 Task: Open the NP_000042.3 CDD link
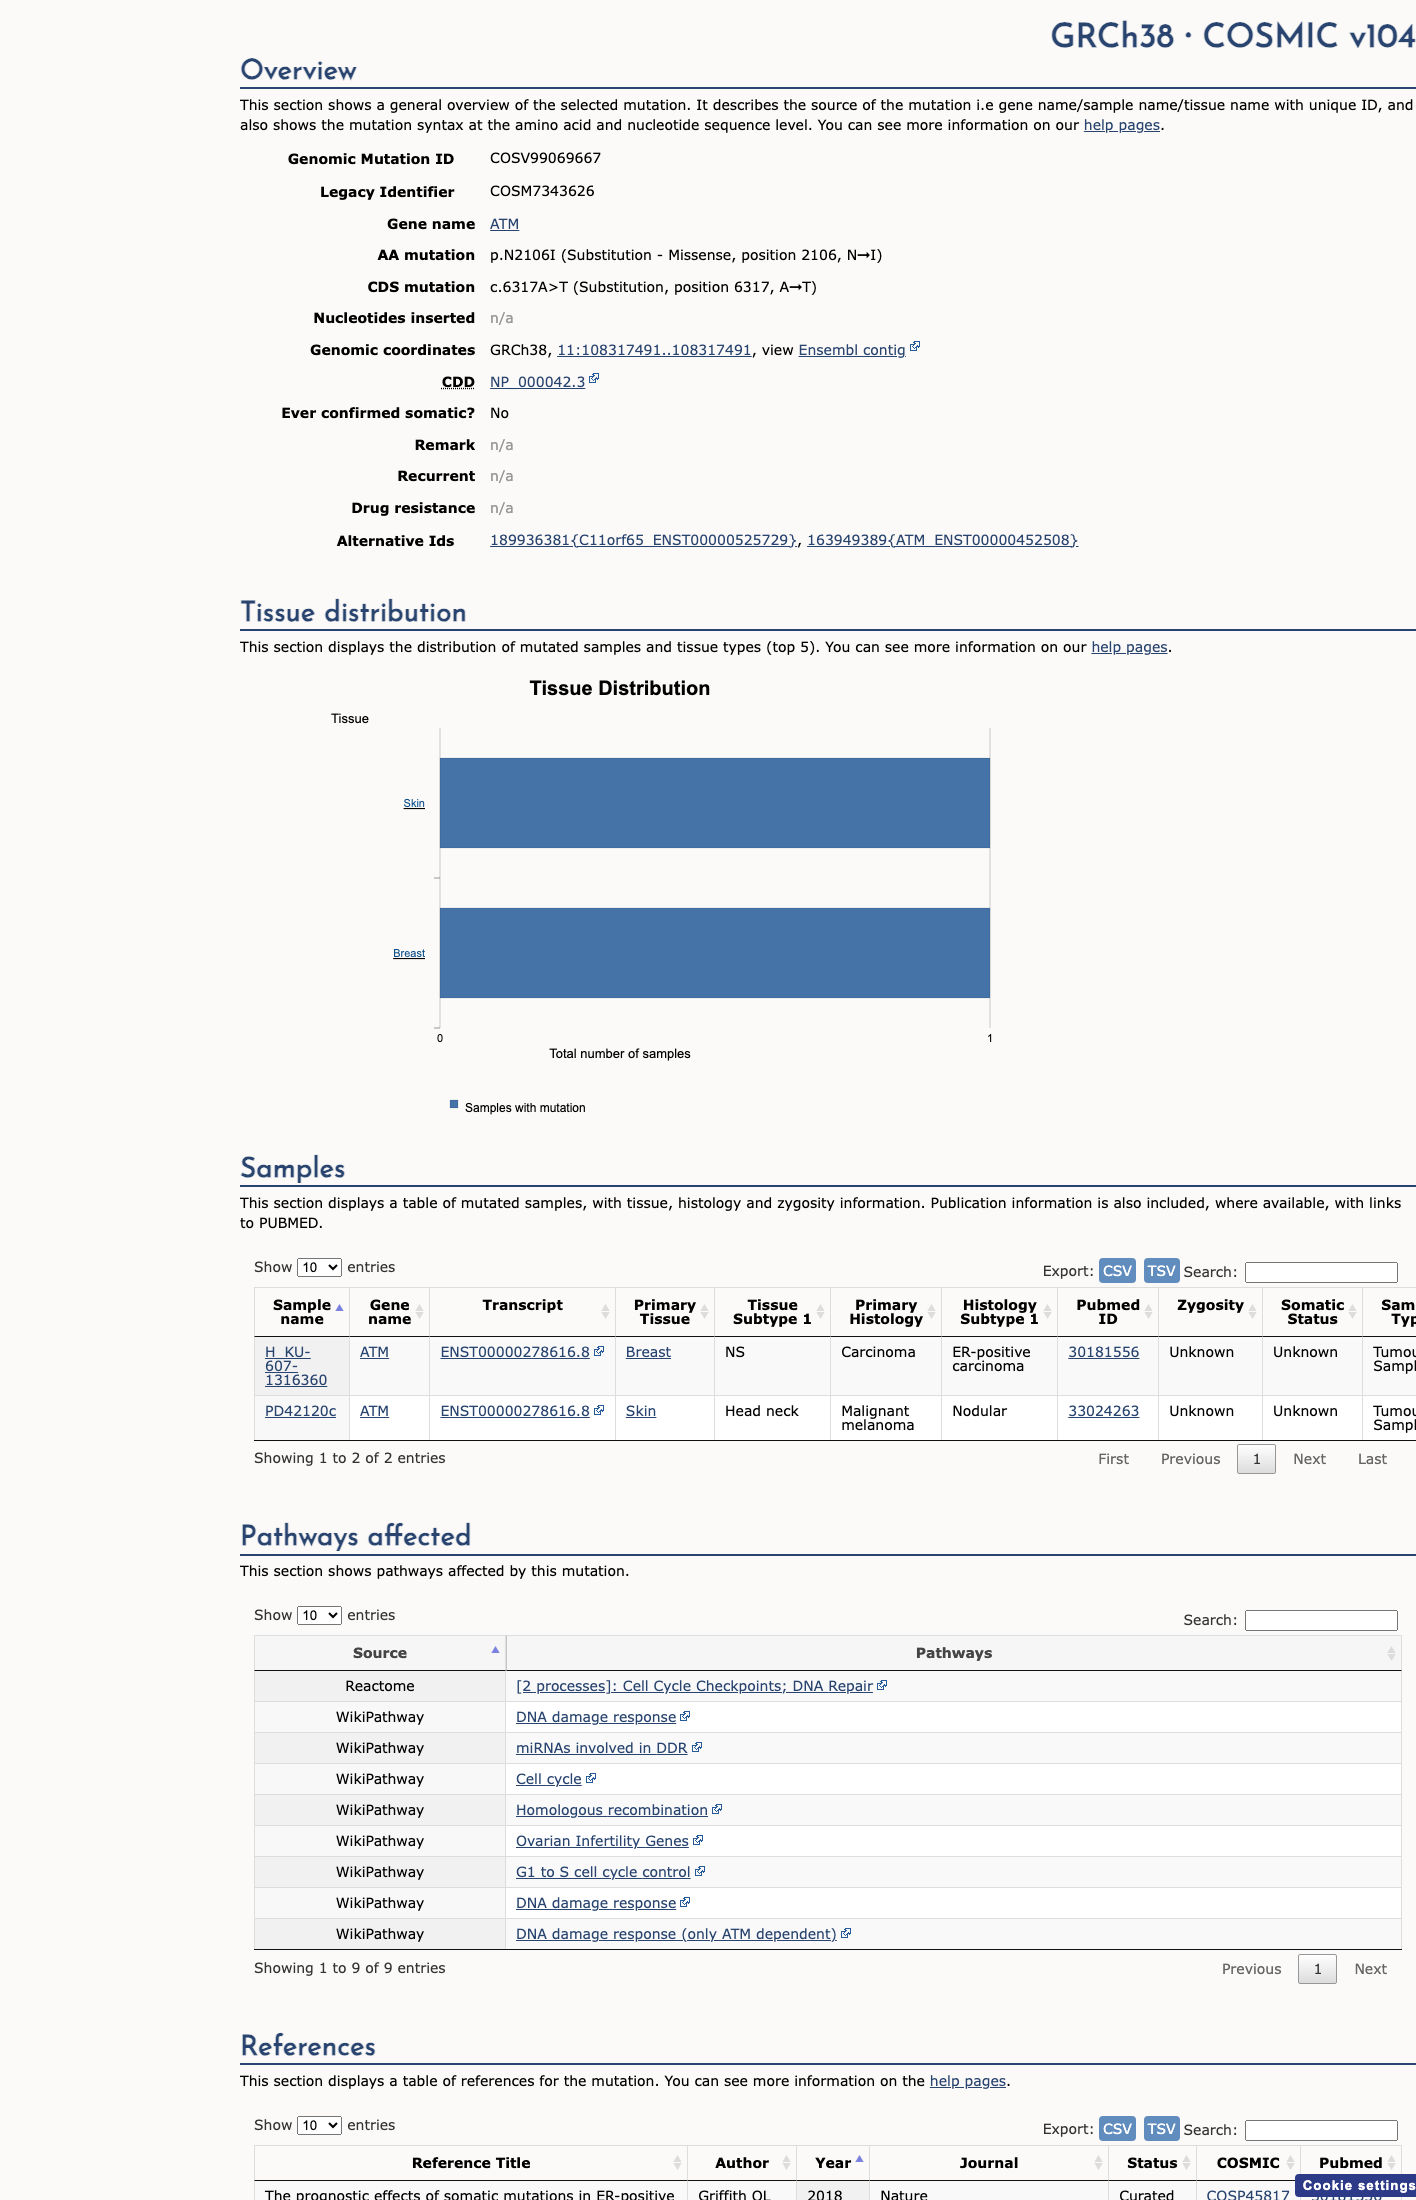[537, 382]
